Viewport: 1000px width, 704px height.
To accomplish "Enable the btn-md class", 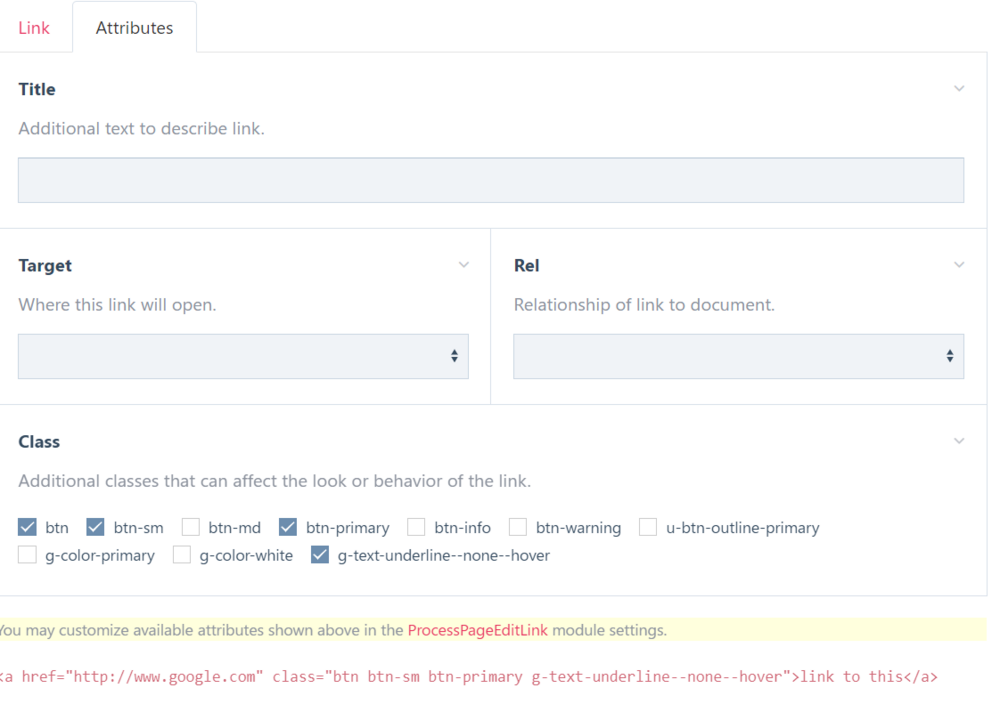I will [190, 527].
